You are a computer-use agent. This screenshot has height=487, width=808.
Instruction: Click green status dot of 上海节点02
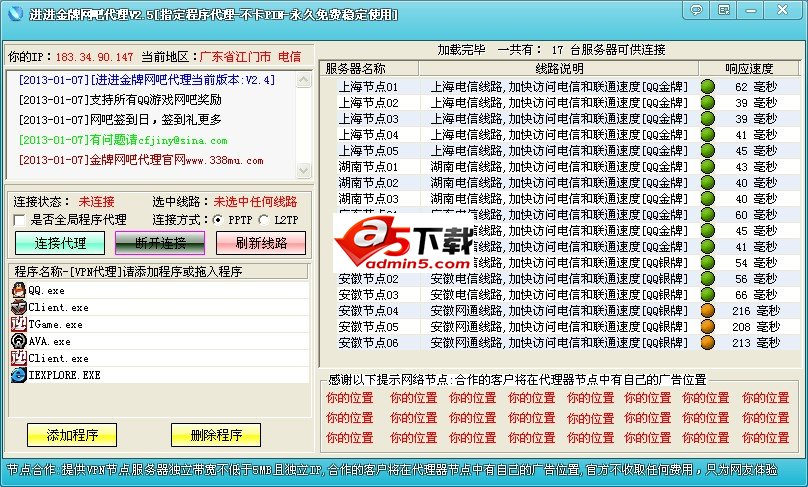click(708, 103)
